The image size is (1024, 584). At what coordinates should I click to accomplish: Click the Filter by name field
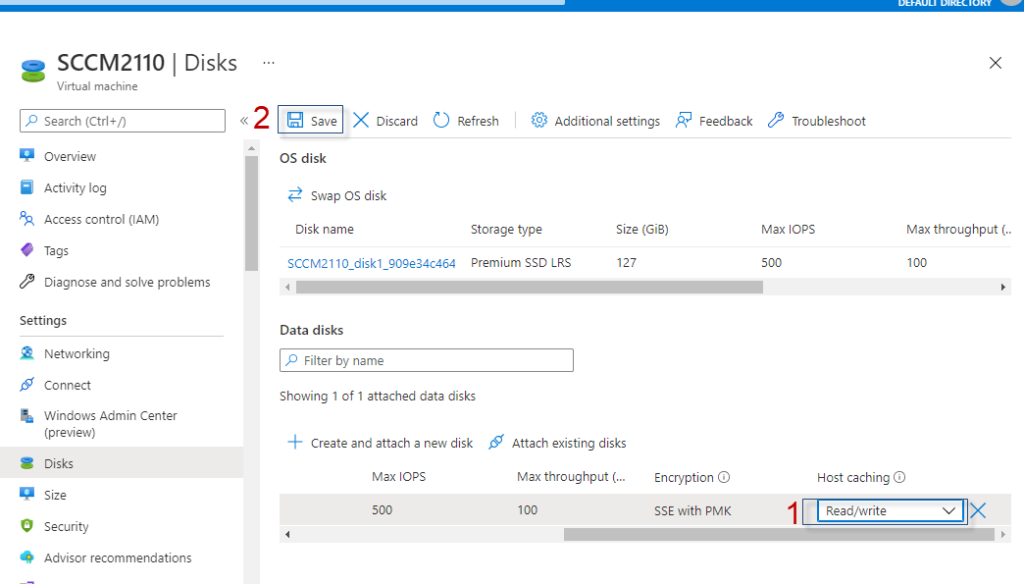426,360
